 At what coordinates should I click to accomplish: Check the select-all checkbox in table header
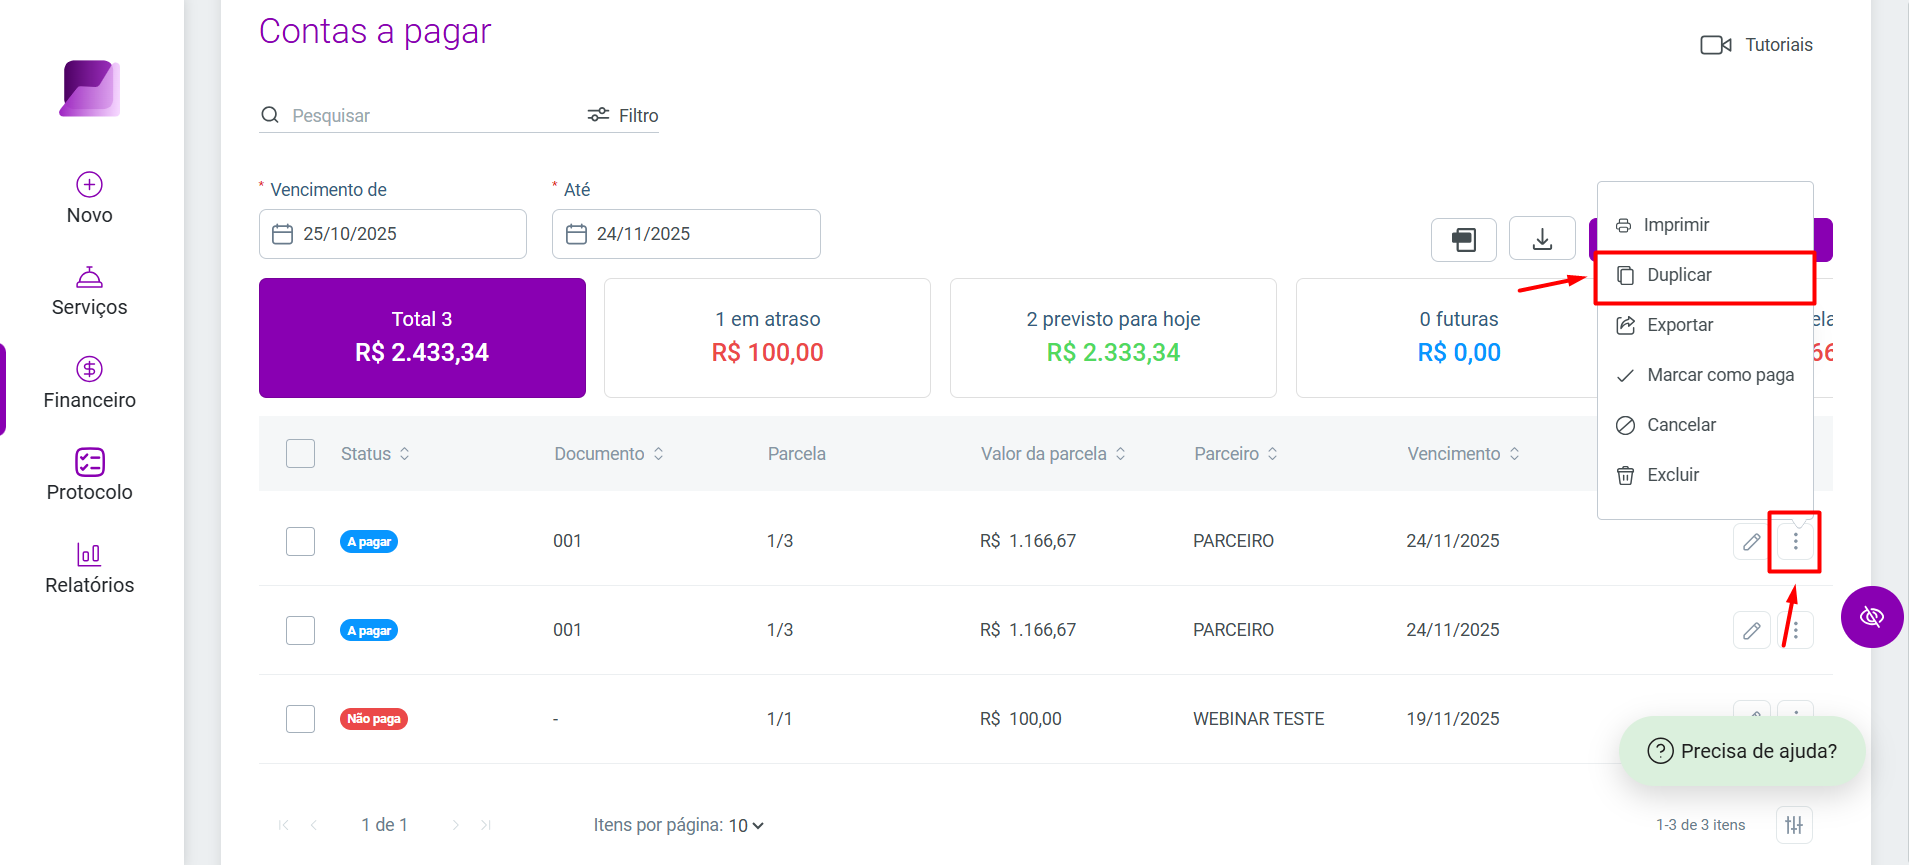(300, 453)
